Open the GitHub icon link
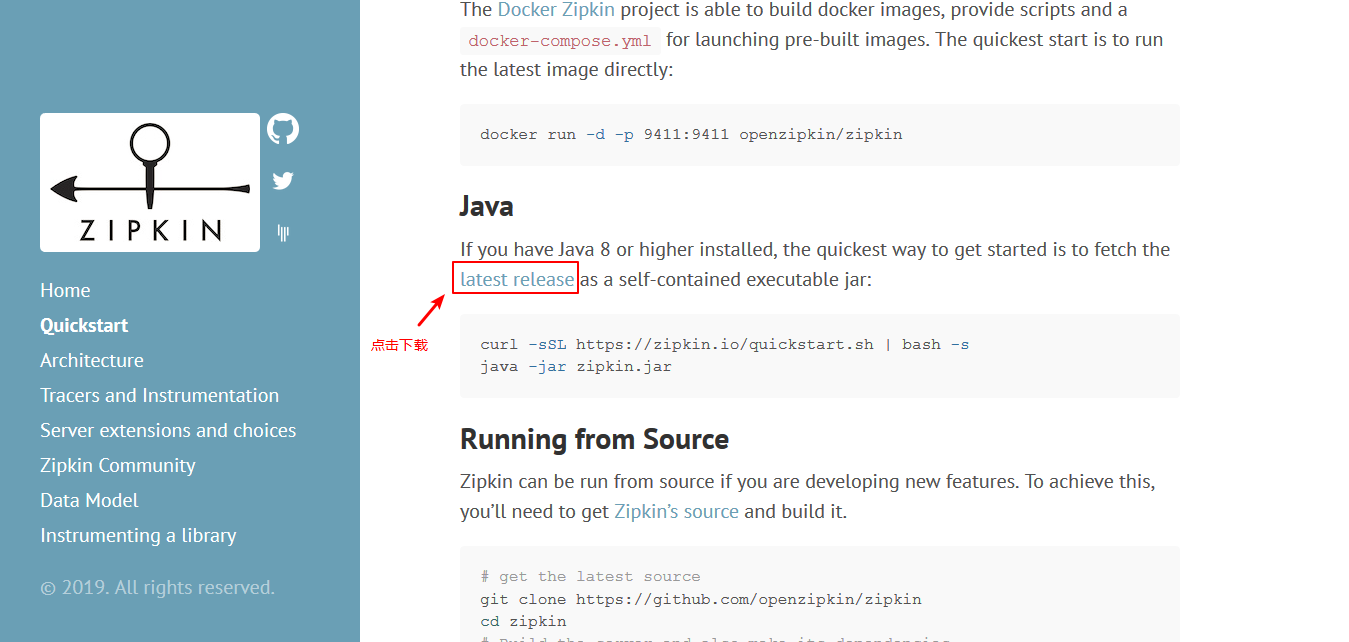Image resolution: width=1349 pixels, height=642 pixels. tap(283, 129)
